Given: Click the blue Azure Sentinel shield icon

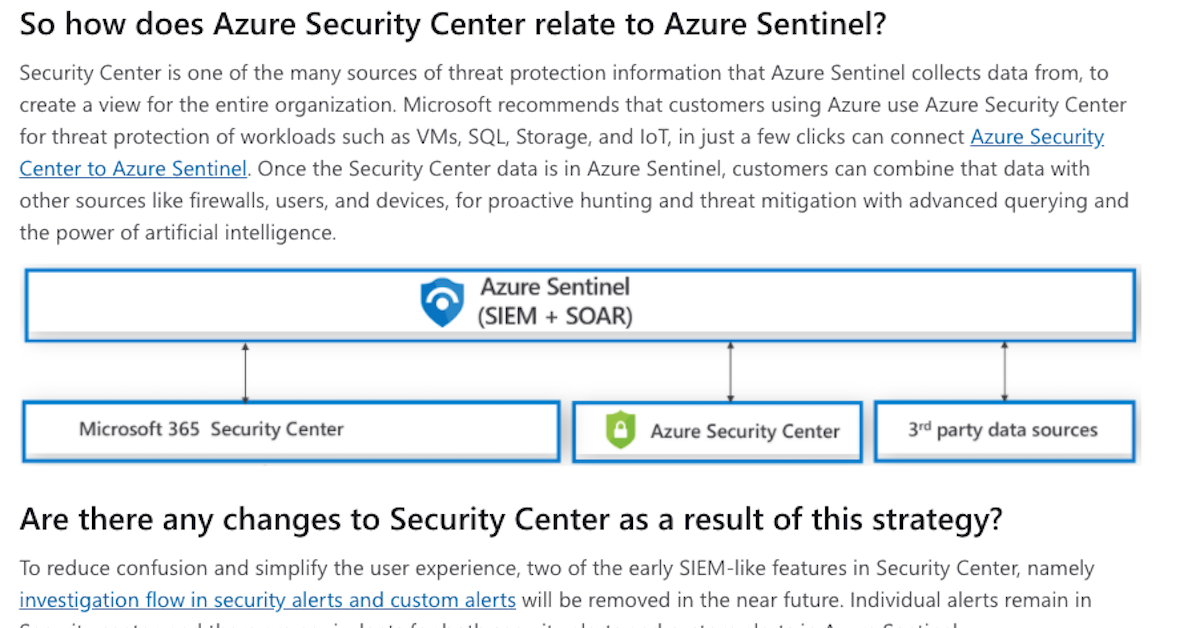Looking at the screenshot, I should [441, 303].
